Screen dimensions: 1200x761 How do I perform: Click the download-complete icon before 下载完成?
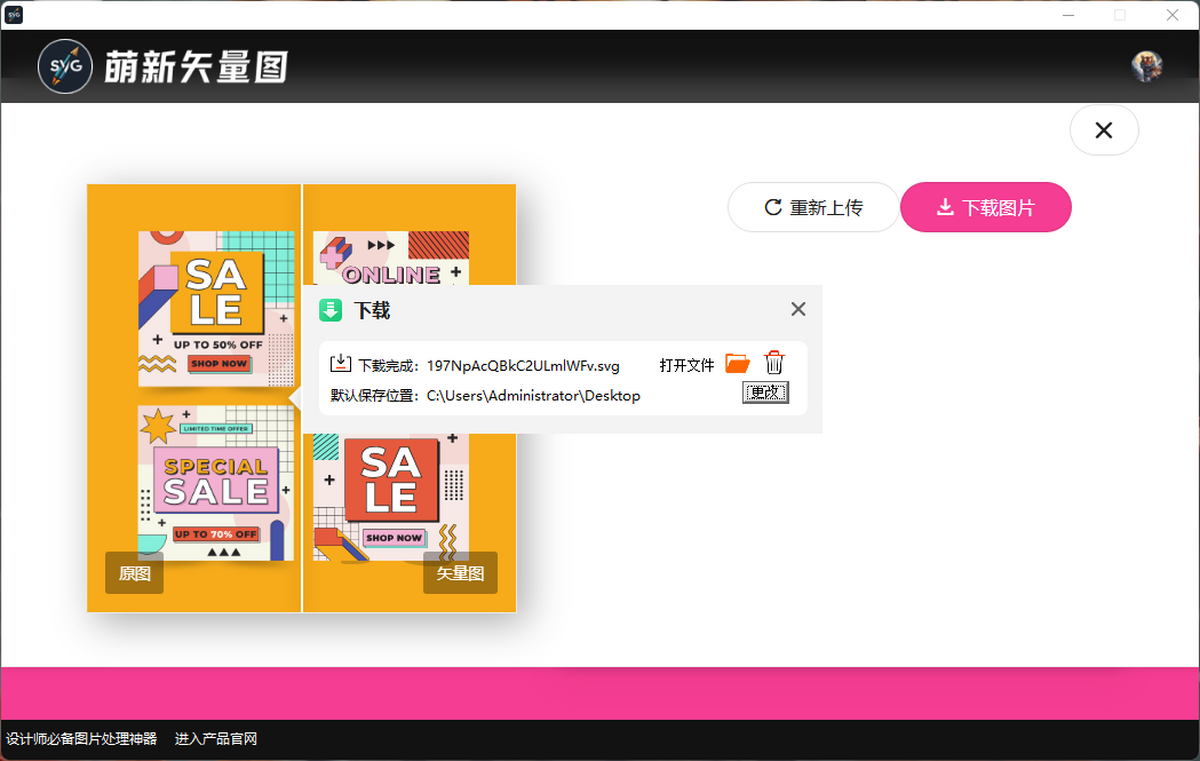coord(341,364)
